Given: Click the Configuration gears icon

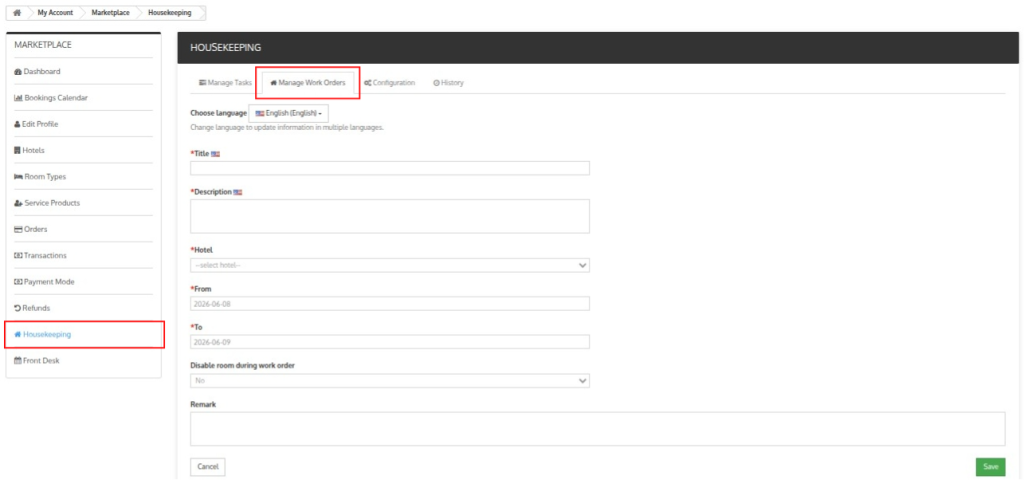Looking at the screenshot, I should tap(368, 83).
